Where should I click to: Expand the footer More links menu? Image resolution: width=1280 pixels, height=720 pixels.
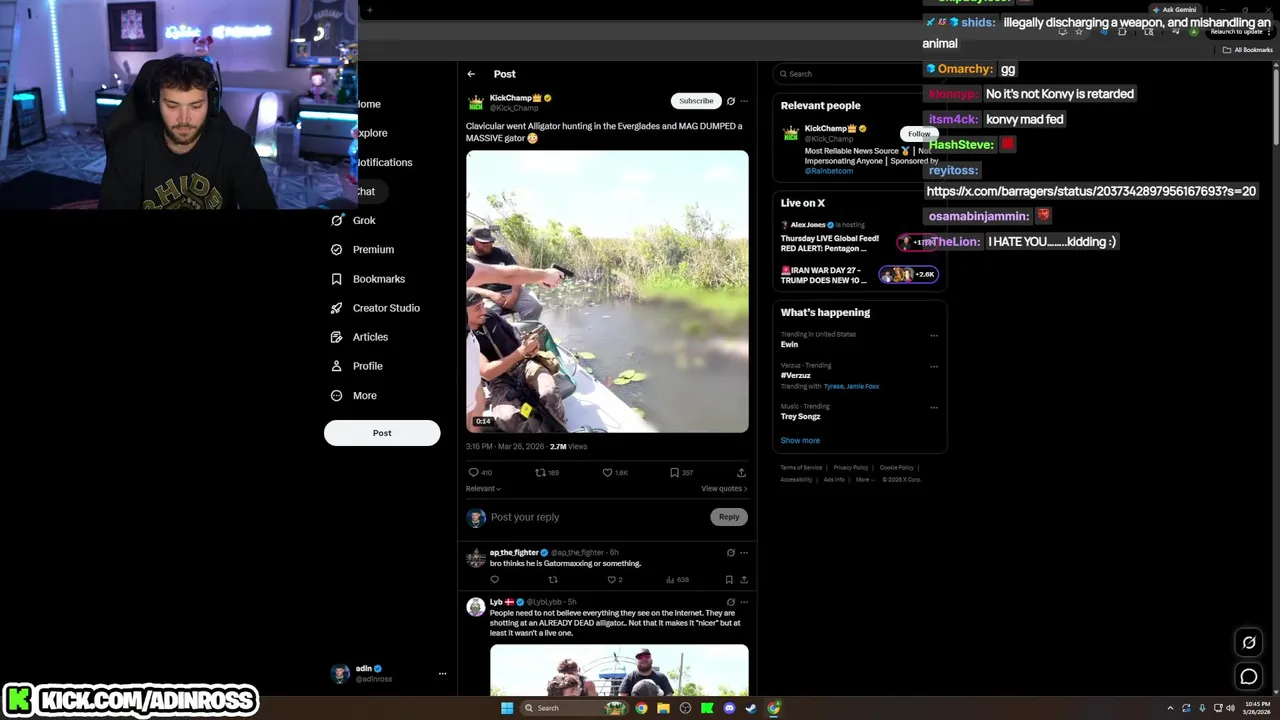coord(865,480)
